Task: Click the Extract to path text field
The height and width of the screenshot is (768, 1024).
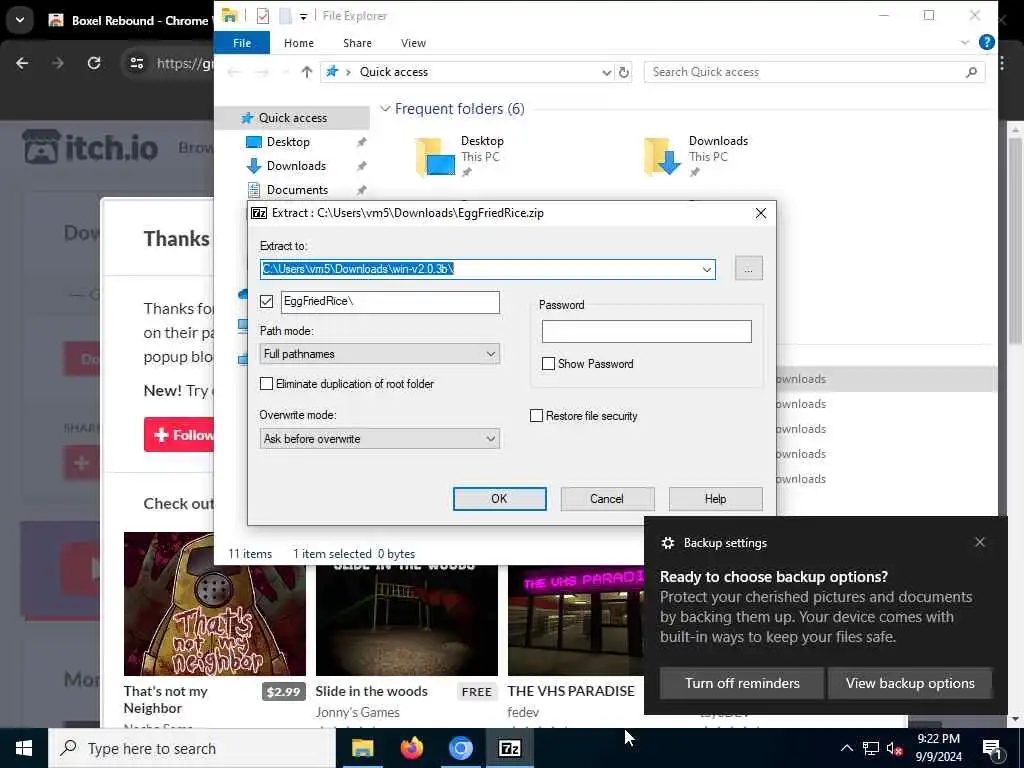Action: point(479,269)
